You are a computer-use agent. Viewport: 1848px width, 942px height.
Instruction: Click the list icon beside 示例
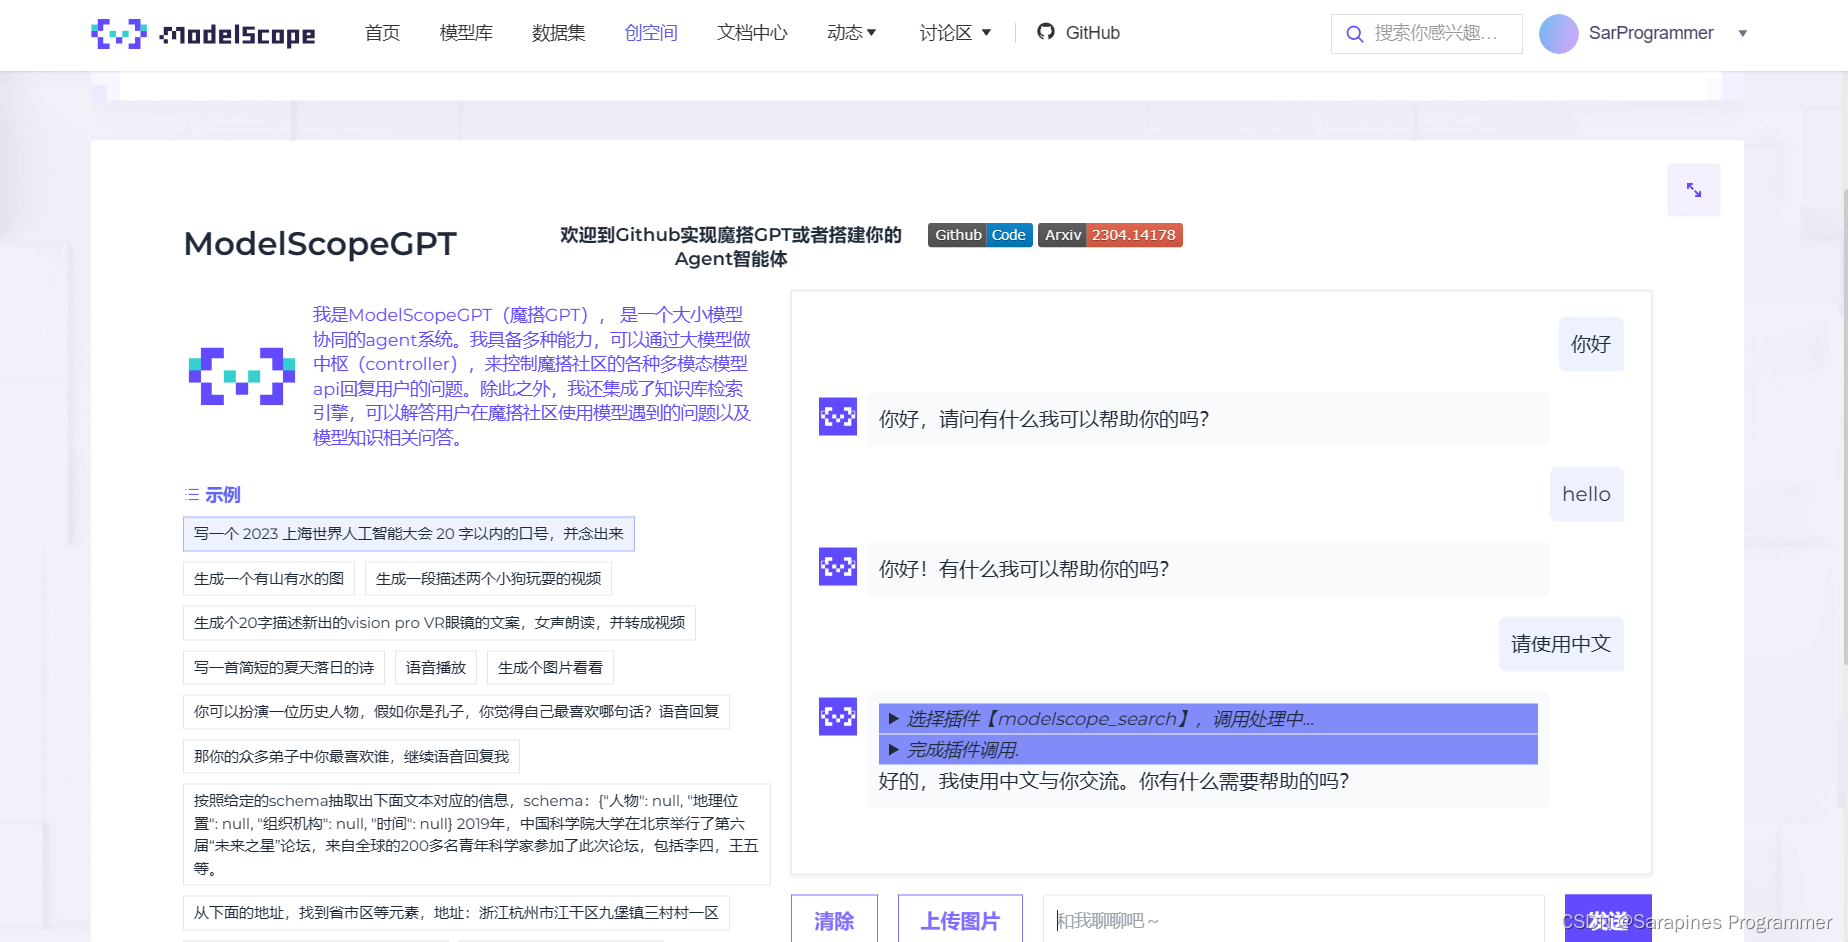tap(190, 494)
